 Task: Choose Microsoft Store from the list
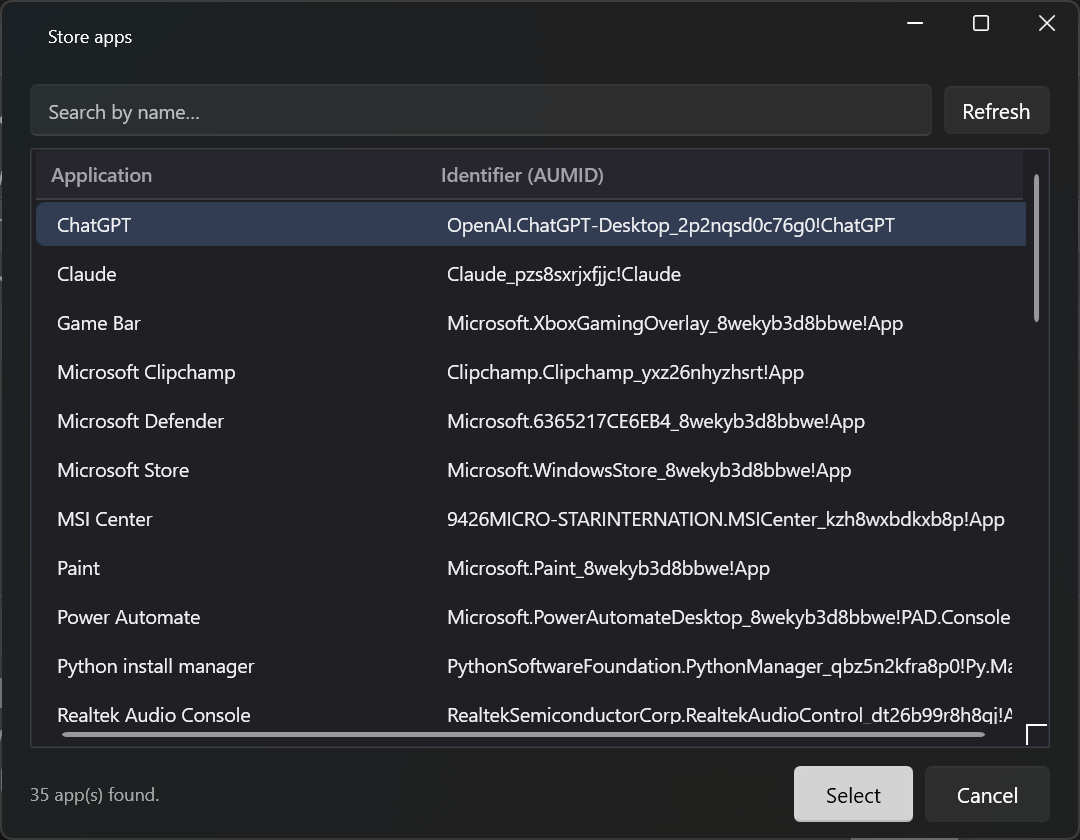coord(530,470)
